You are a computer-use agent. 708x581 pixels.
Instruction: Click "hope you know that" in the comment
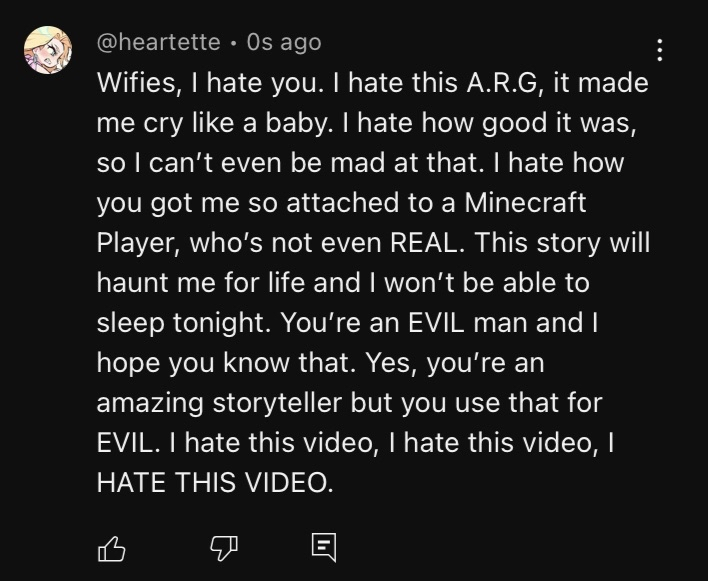212,362
